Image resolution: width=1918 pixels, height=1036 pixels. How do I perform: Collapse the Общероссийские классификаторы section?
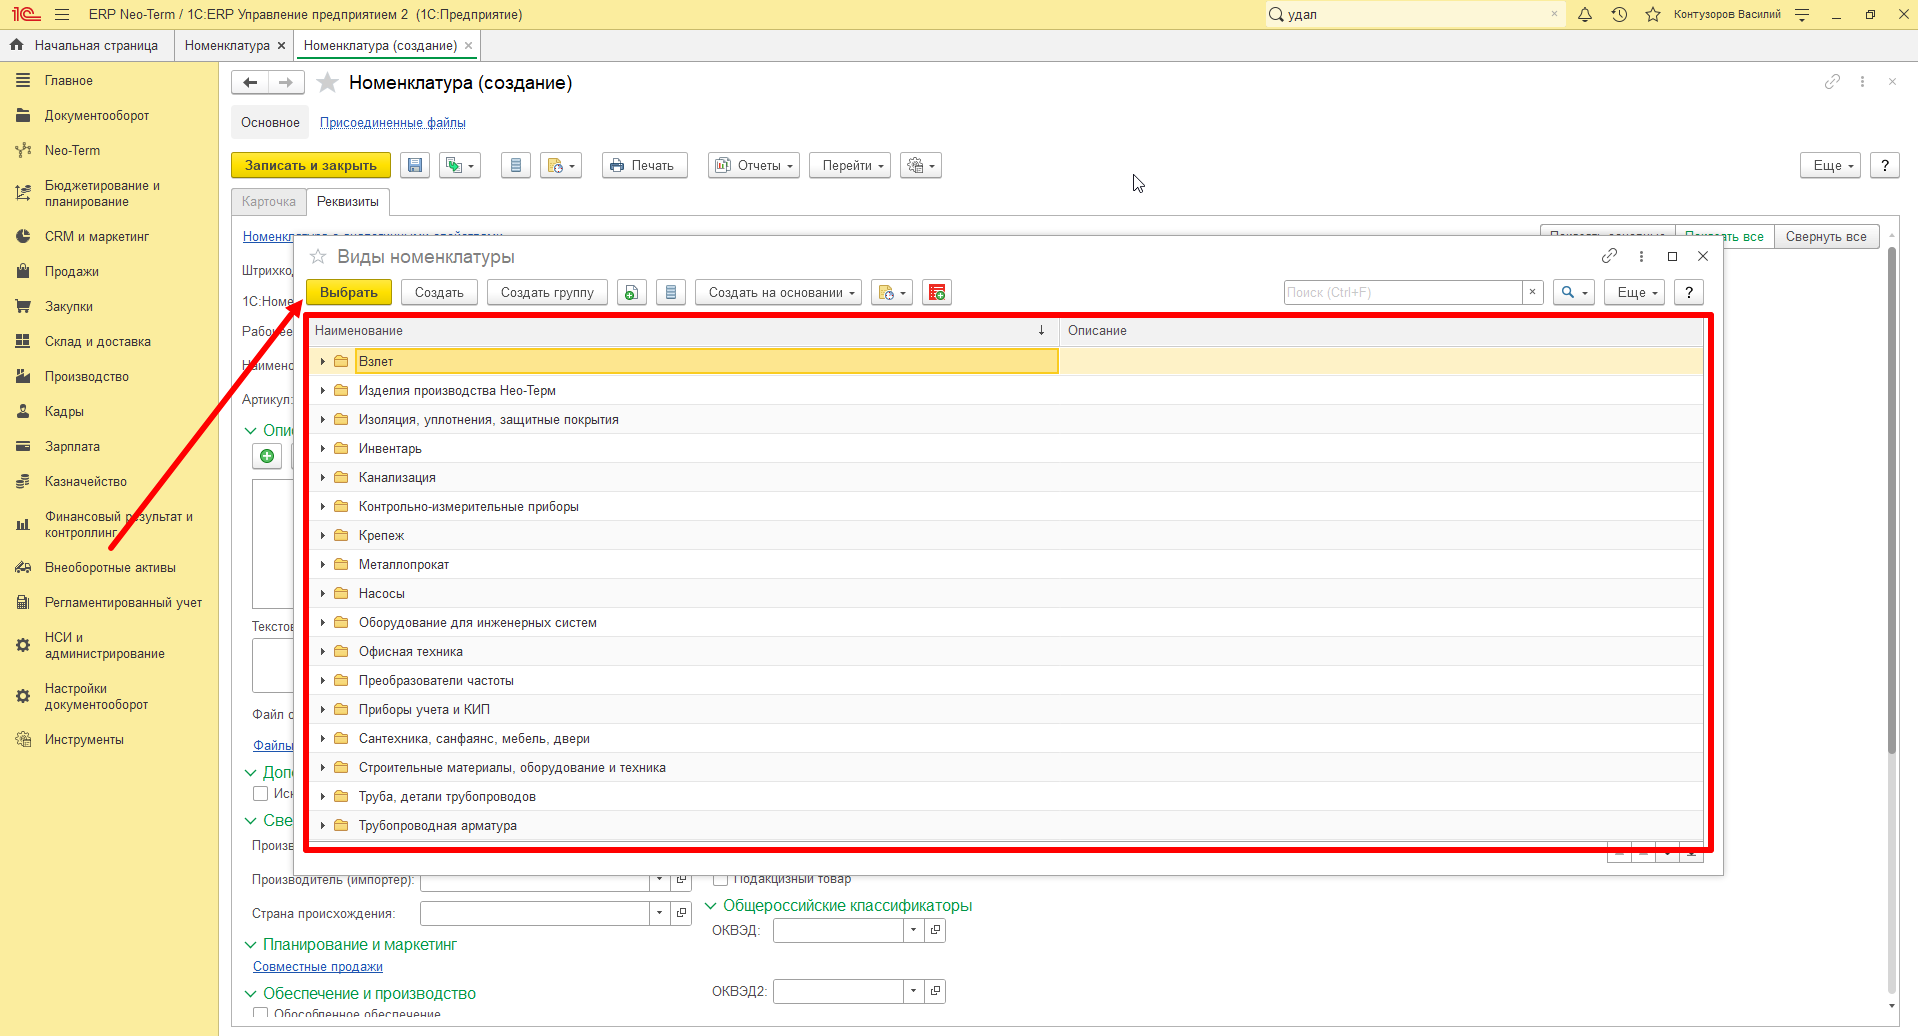pos(711,906)
